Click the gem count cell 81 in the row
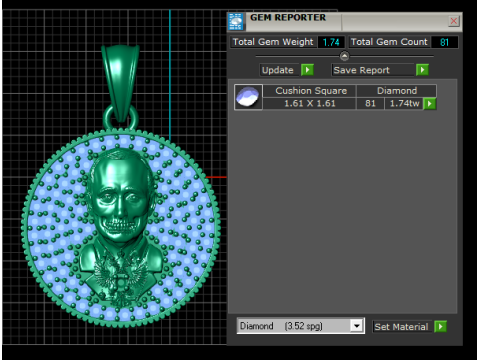 pyautogui.click(x=370, y=103)
